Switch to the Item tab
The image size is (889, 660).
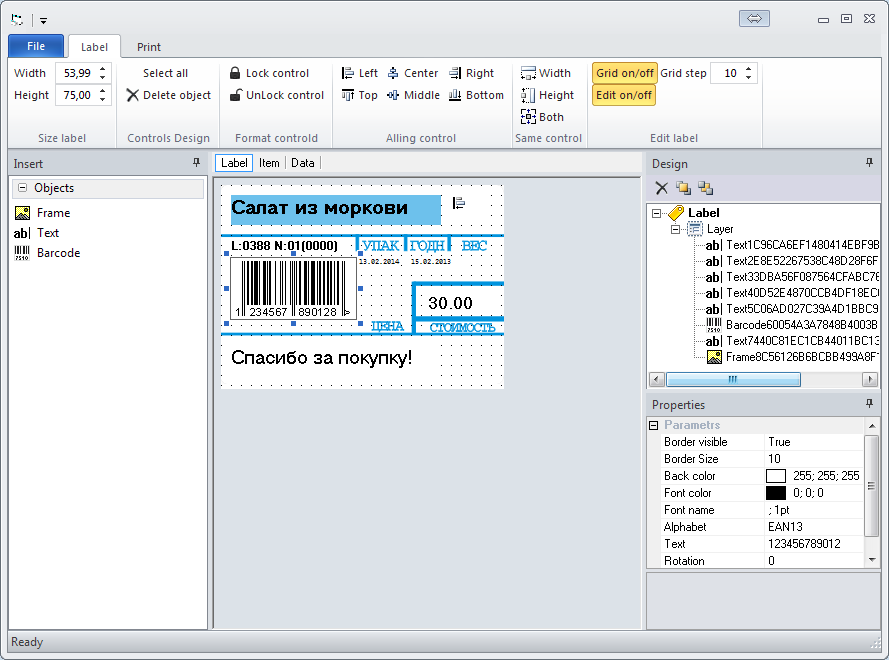click(x=269, y=163)
